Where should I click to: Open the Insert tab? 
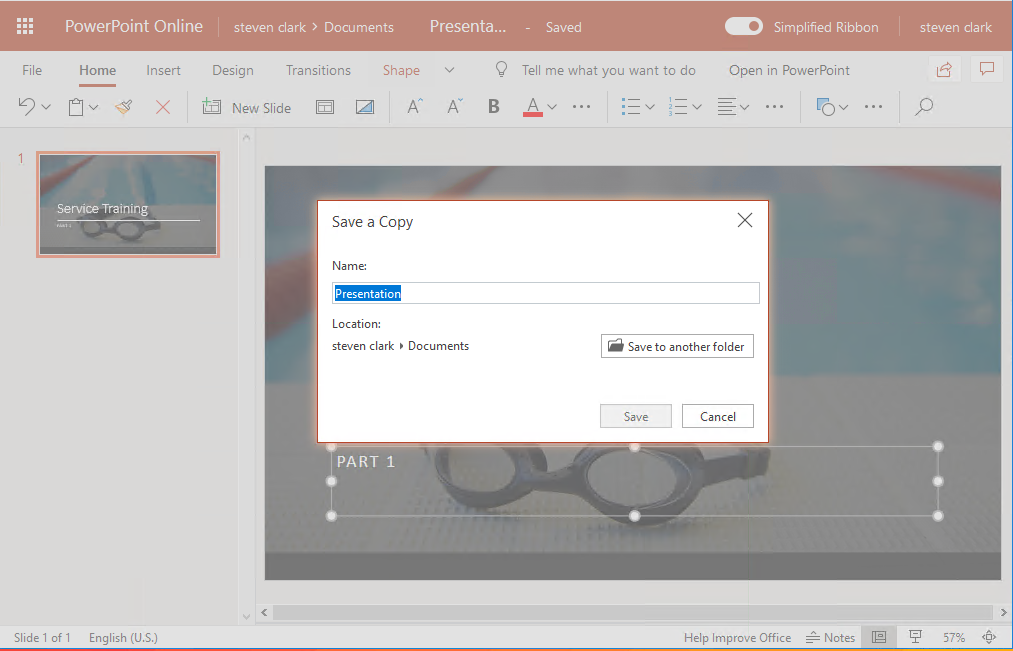click(163, 70)
